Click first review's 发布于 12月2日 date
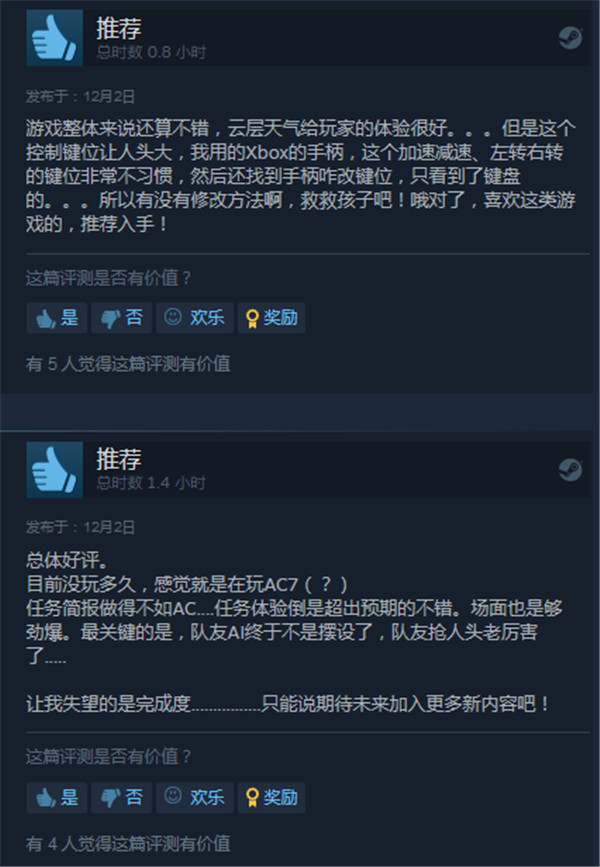Image resolution: width=600 pixels, height=867 pixels. point(80,97)
